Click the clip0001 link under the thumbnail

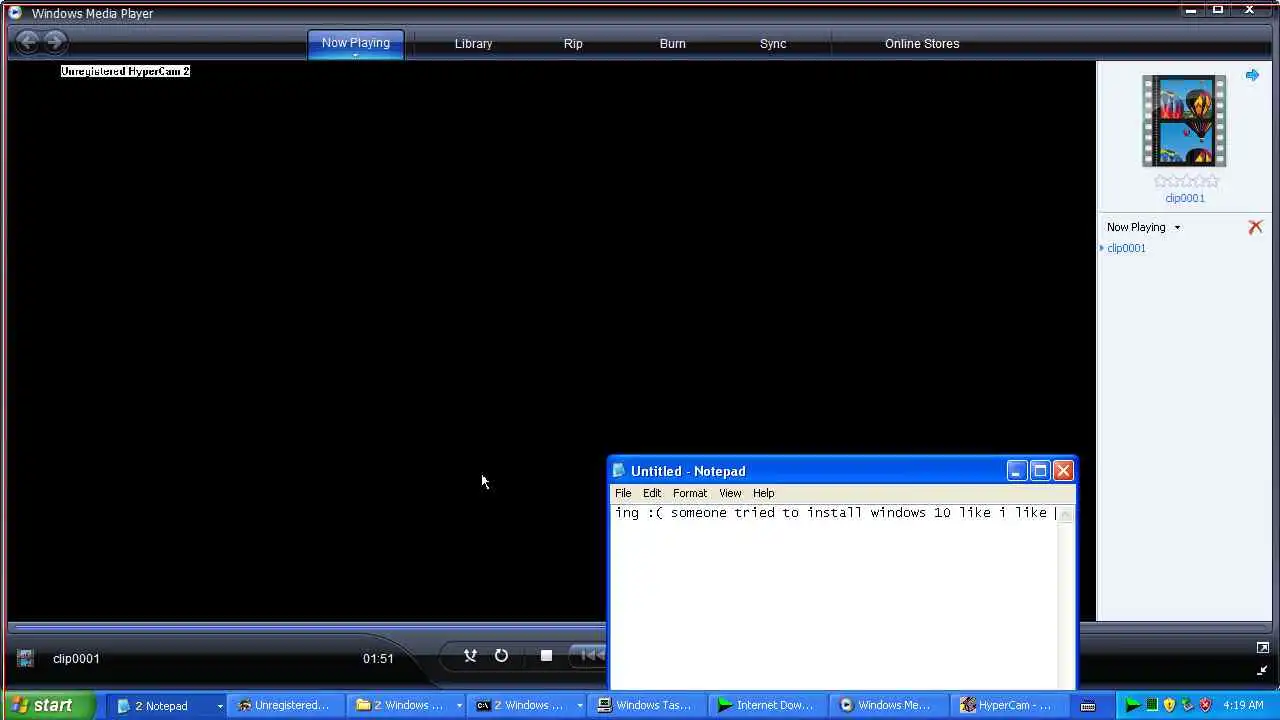coord(1185,198)
